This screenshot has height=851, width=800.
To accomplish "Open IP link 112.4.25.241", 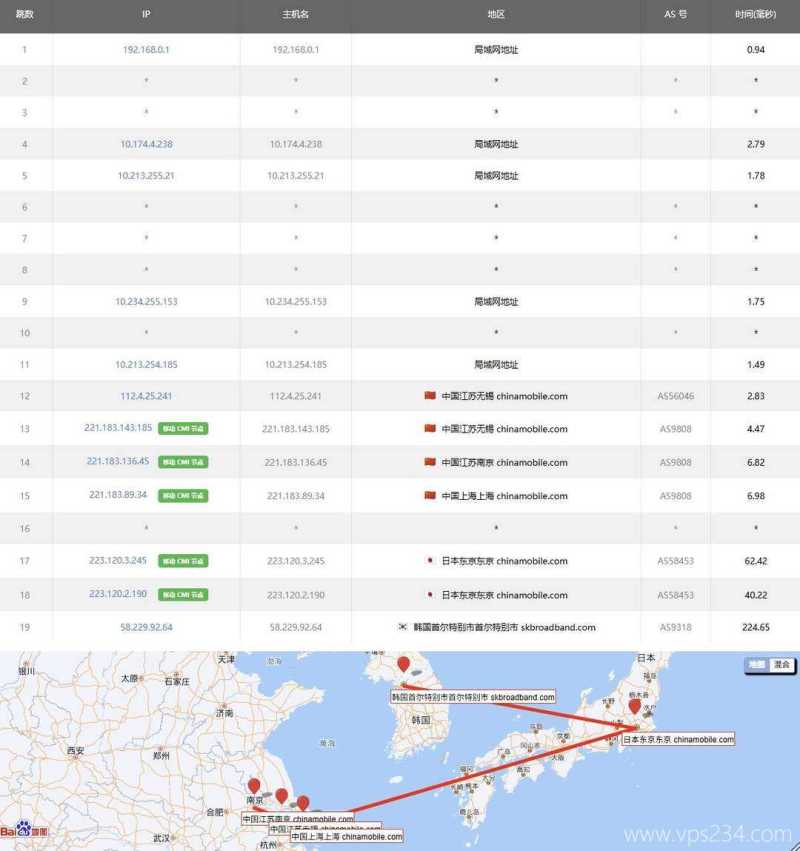I will (x=146, y=396).
